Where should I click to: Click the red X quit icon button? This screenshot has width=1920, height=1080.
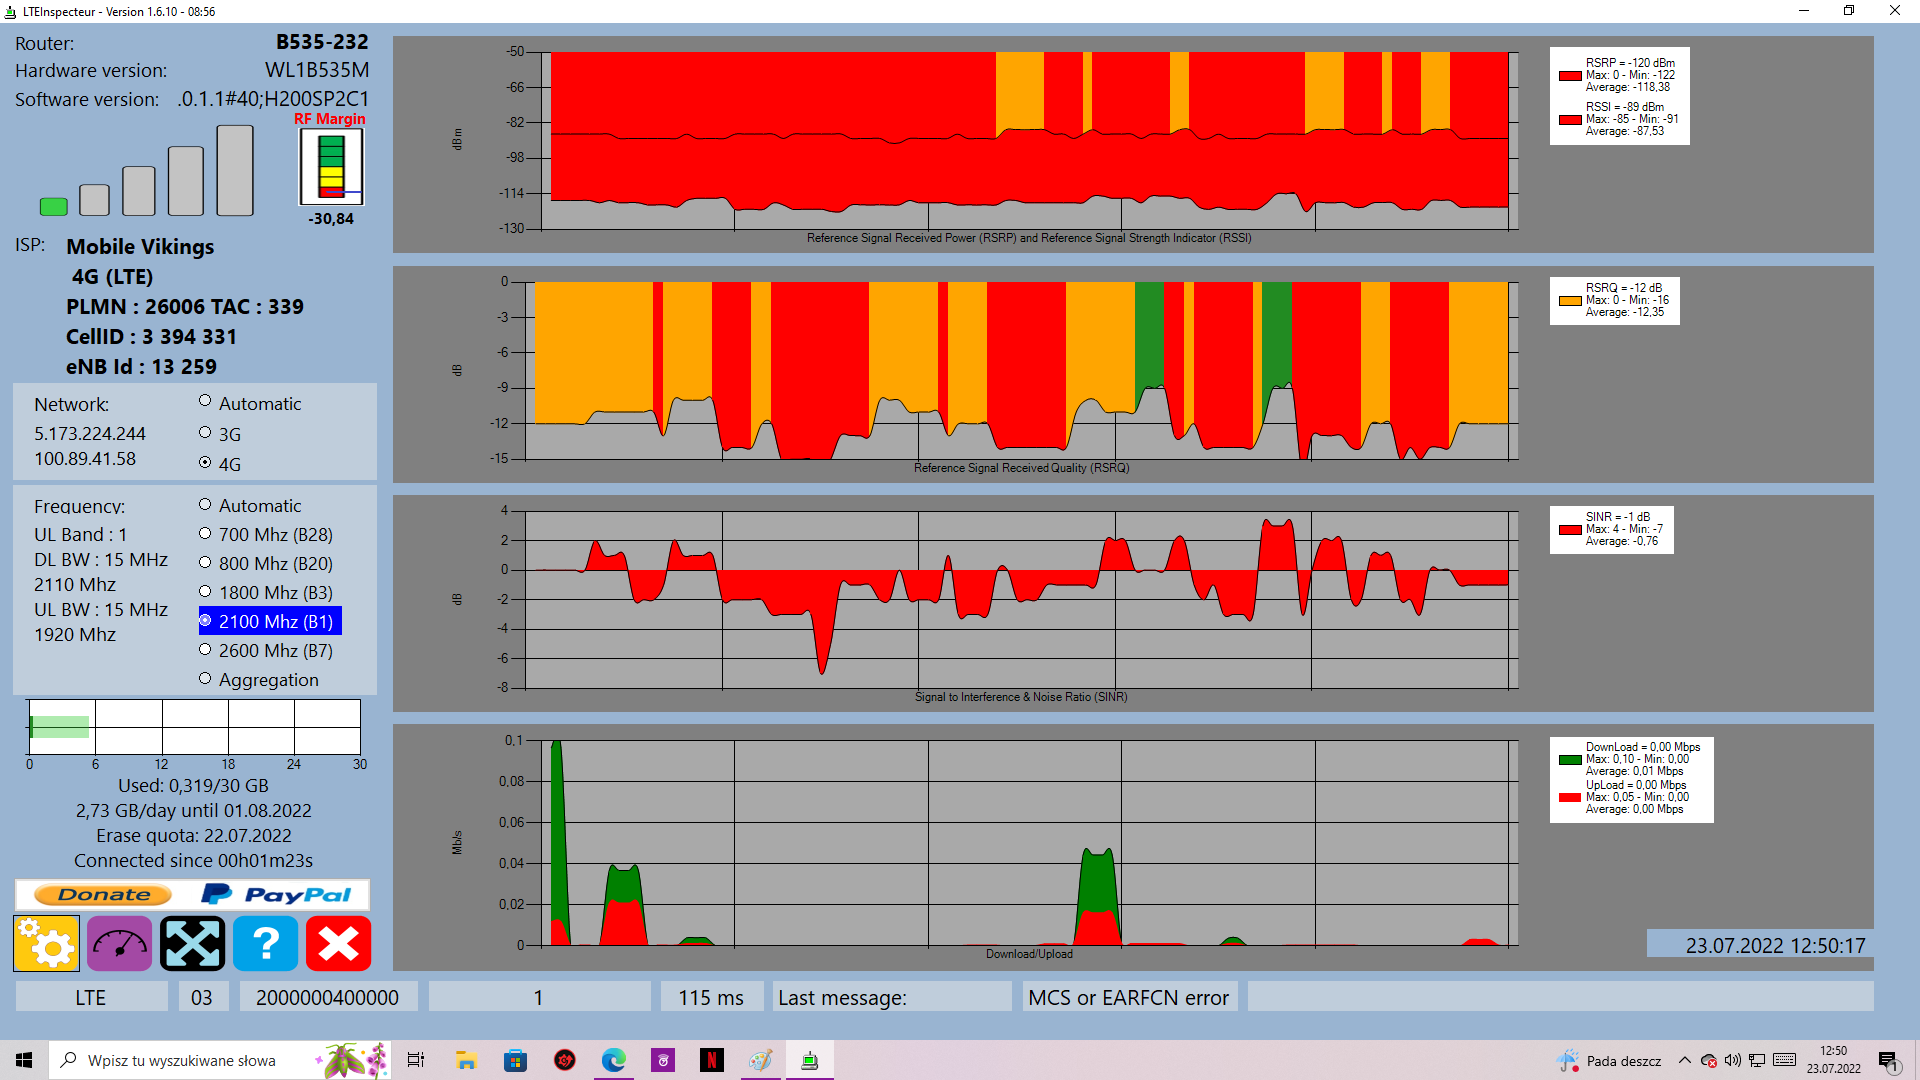(338, 943)
